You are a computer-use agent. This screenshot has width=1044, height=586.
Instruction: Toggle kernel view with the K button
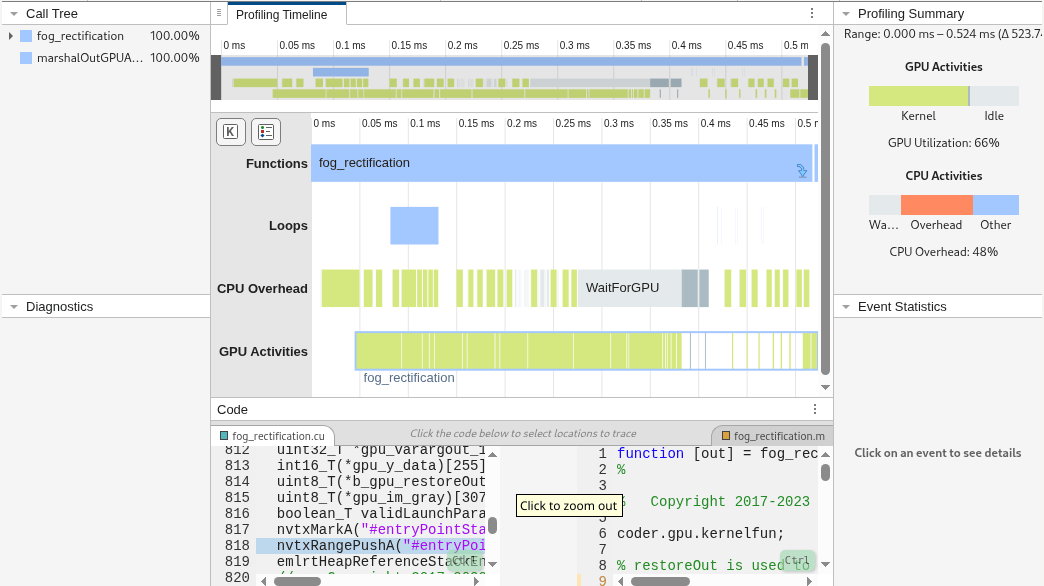tap(230, 132)
